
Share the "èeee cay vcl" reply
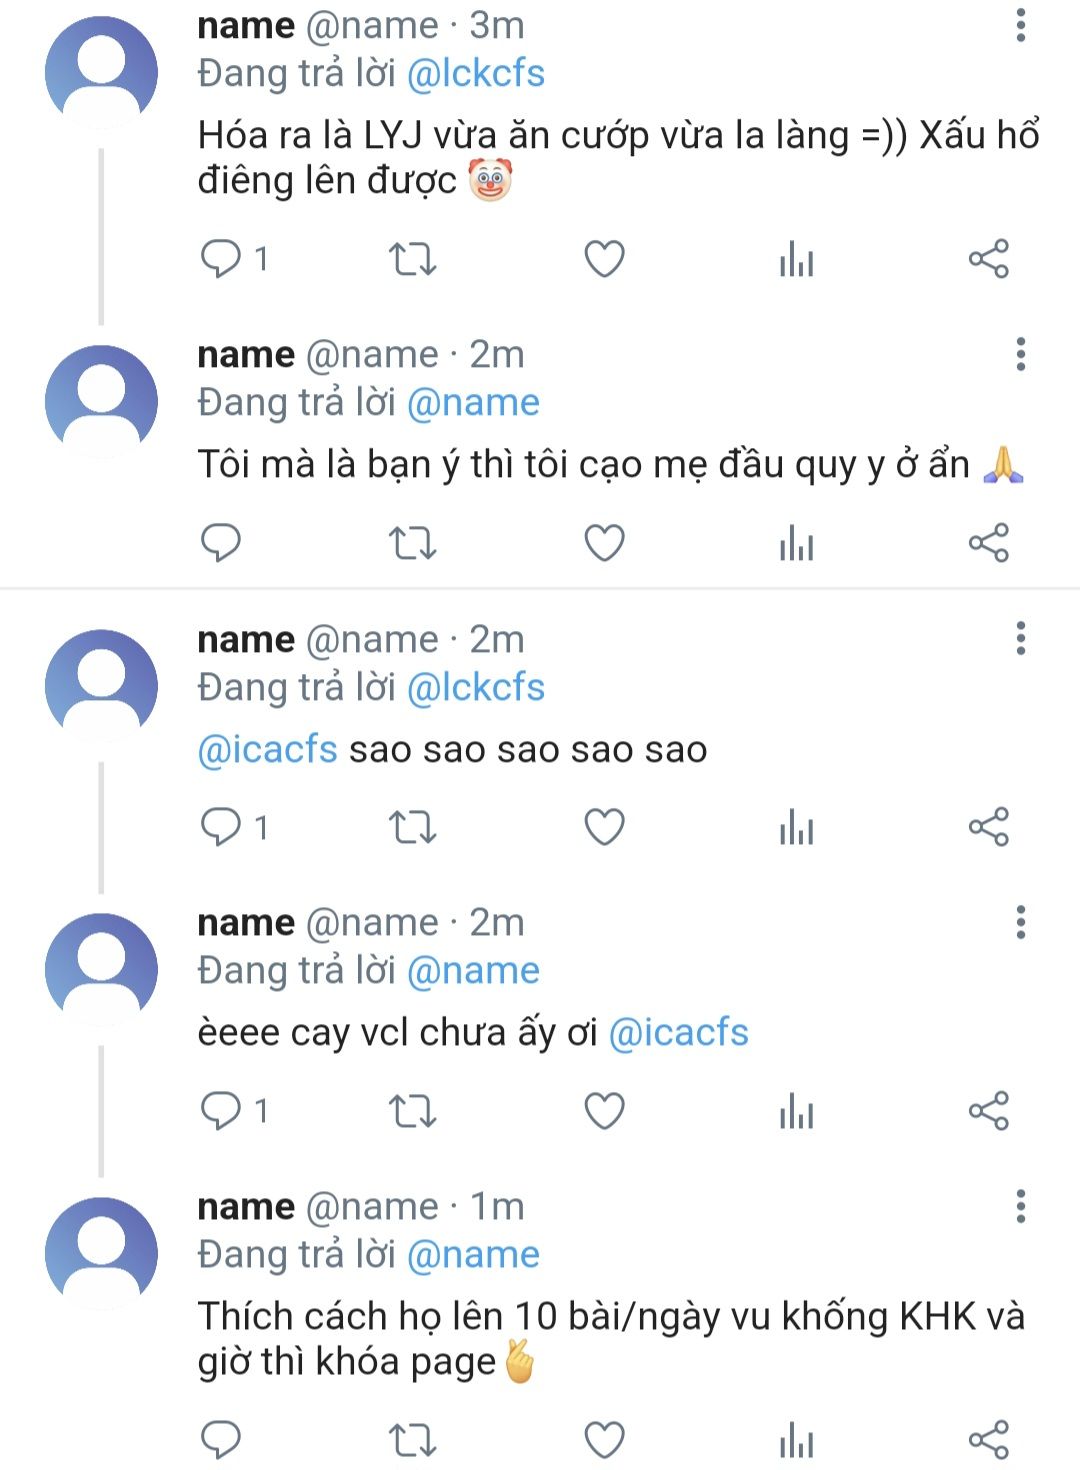(988, 1111)
